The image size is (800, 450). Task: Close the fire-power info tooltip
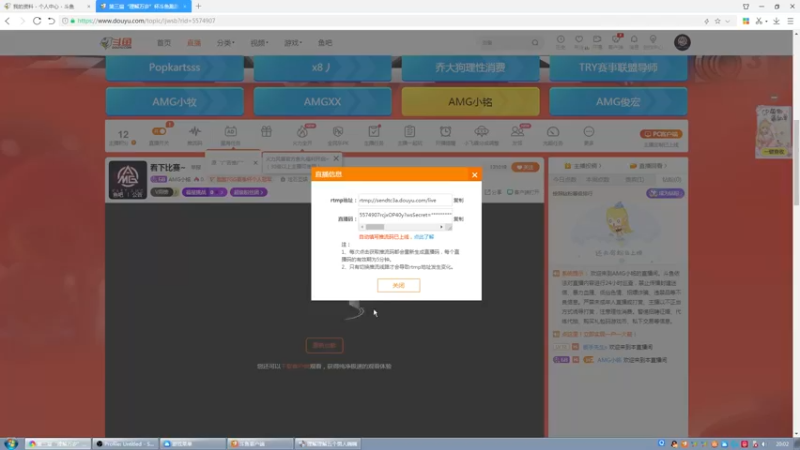point(336,159)
